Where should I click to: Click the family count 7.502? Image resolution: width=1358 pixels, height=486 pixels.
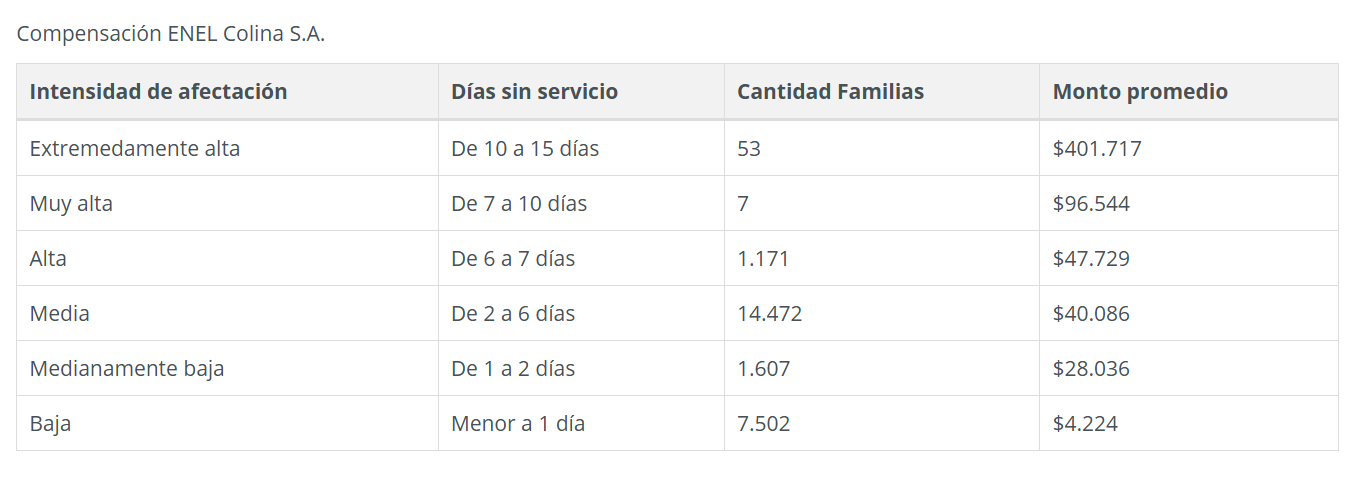[x=763, y=424]
